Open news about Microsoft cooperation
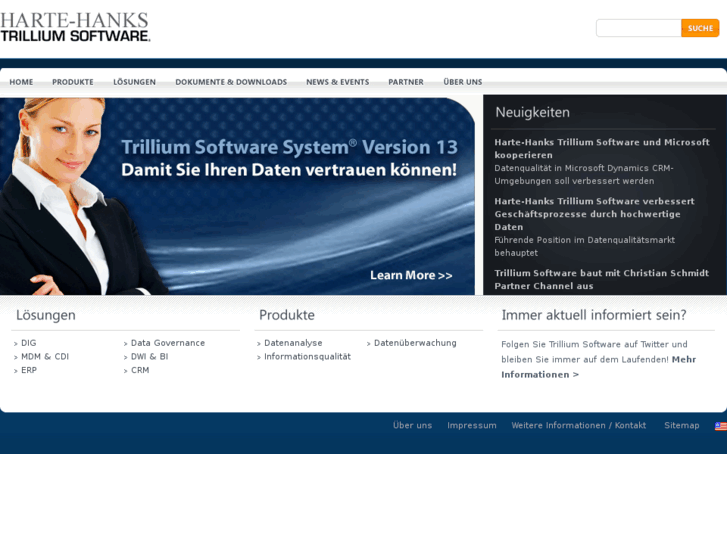 click(602, 148)
